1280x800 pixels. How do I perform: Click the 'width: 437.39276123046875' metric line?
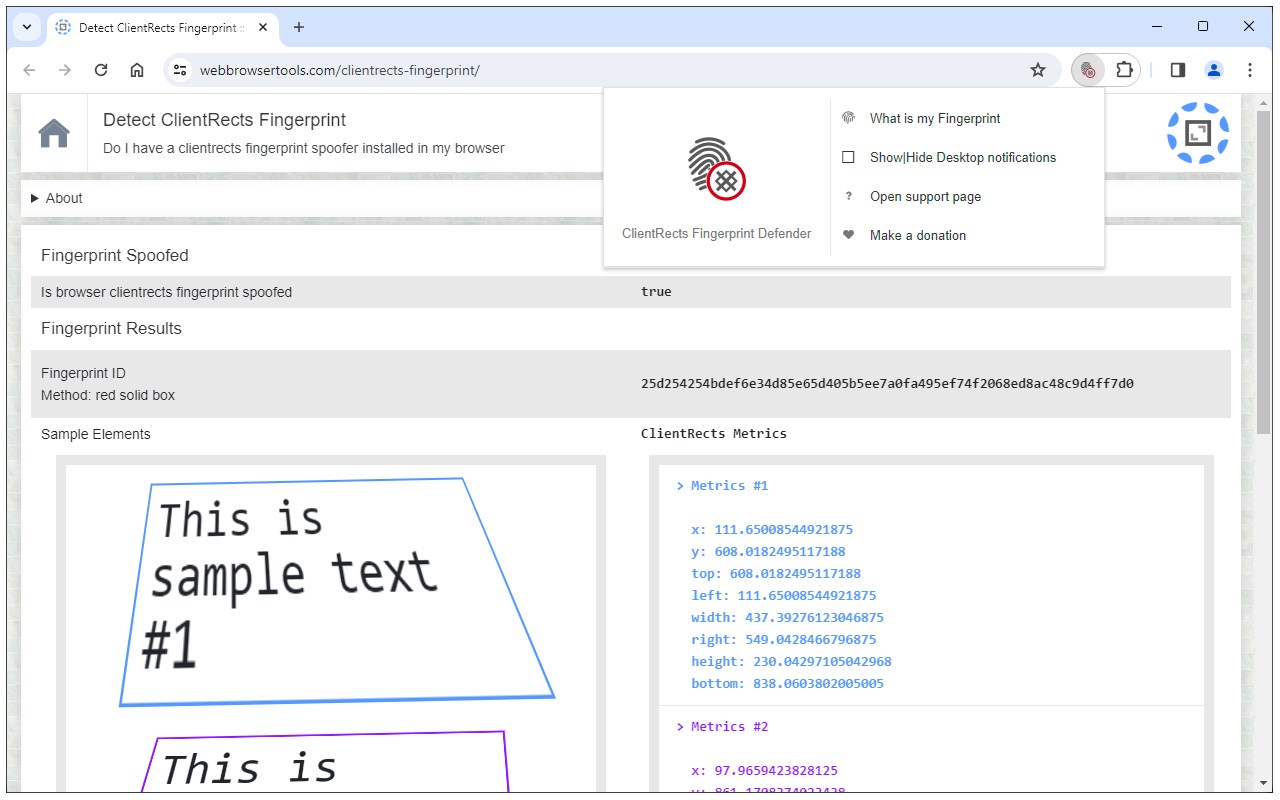pos(788,618)
